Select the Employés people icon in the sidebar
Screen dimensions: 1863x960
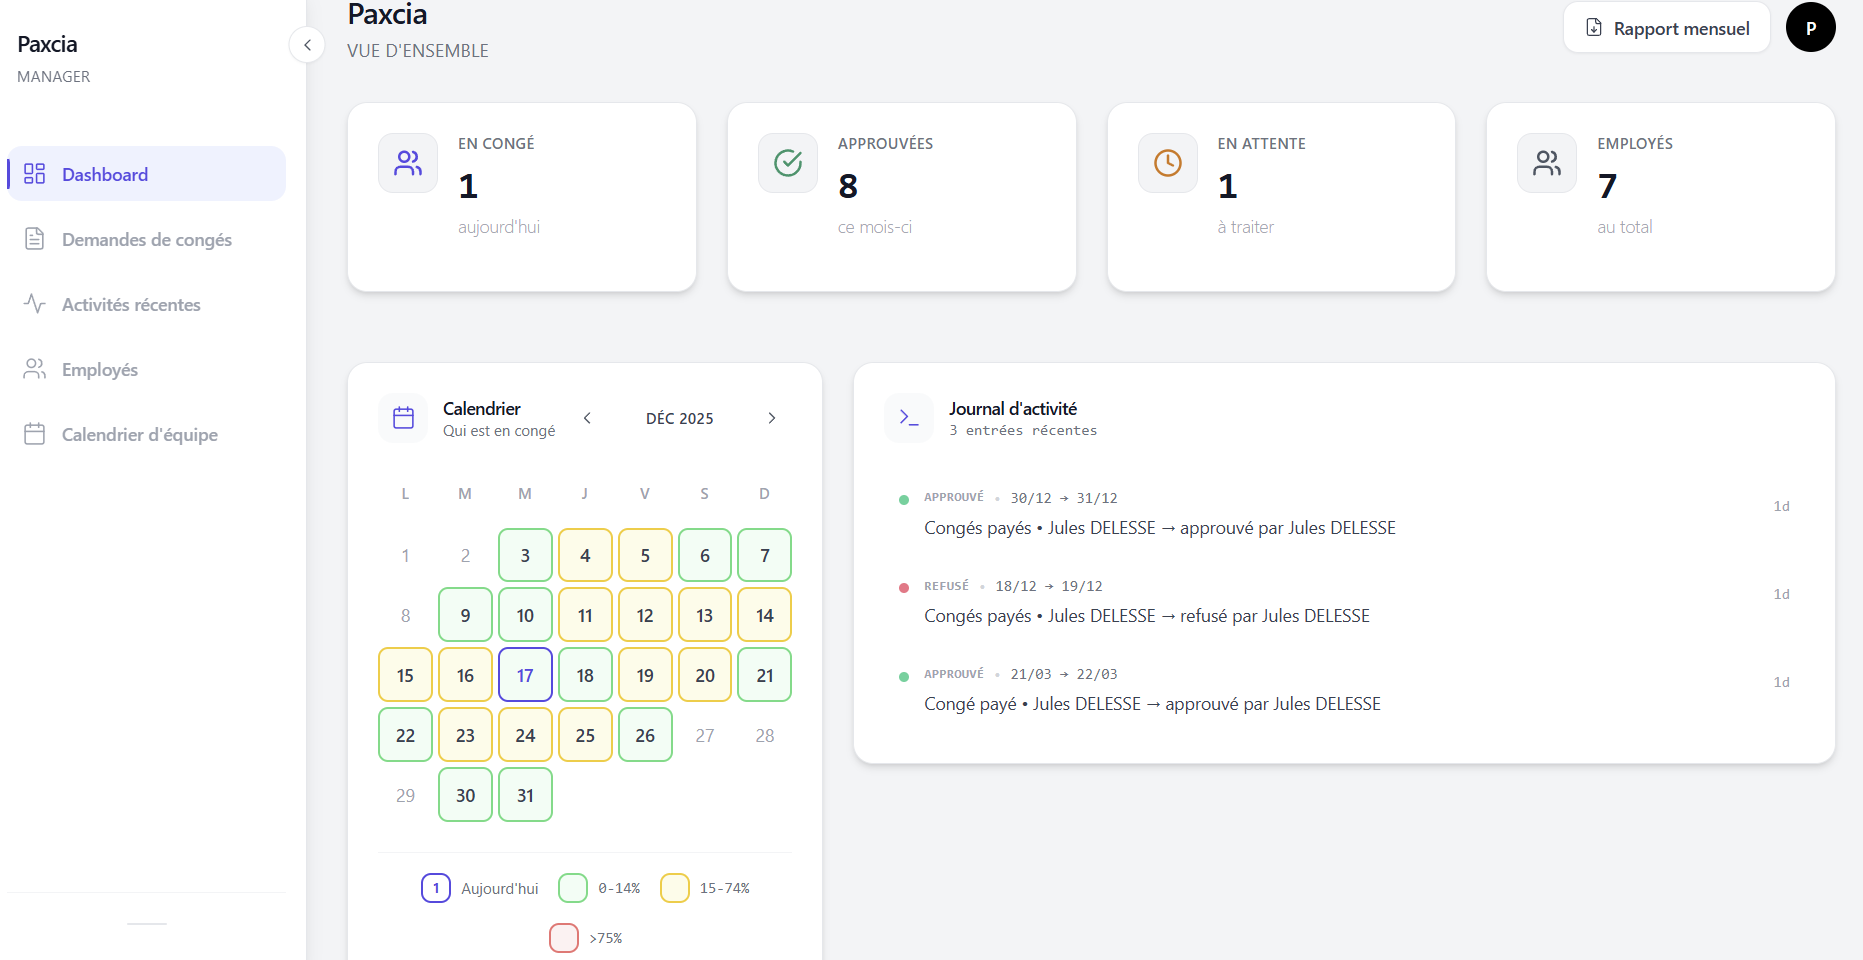click(35, 369)
